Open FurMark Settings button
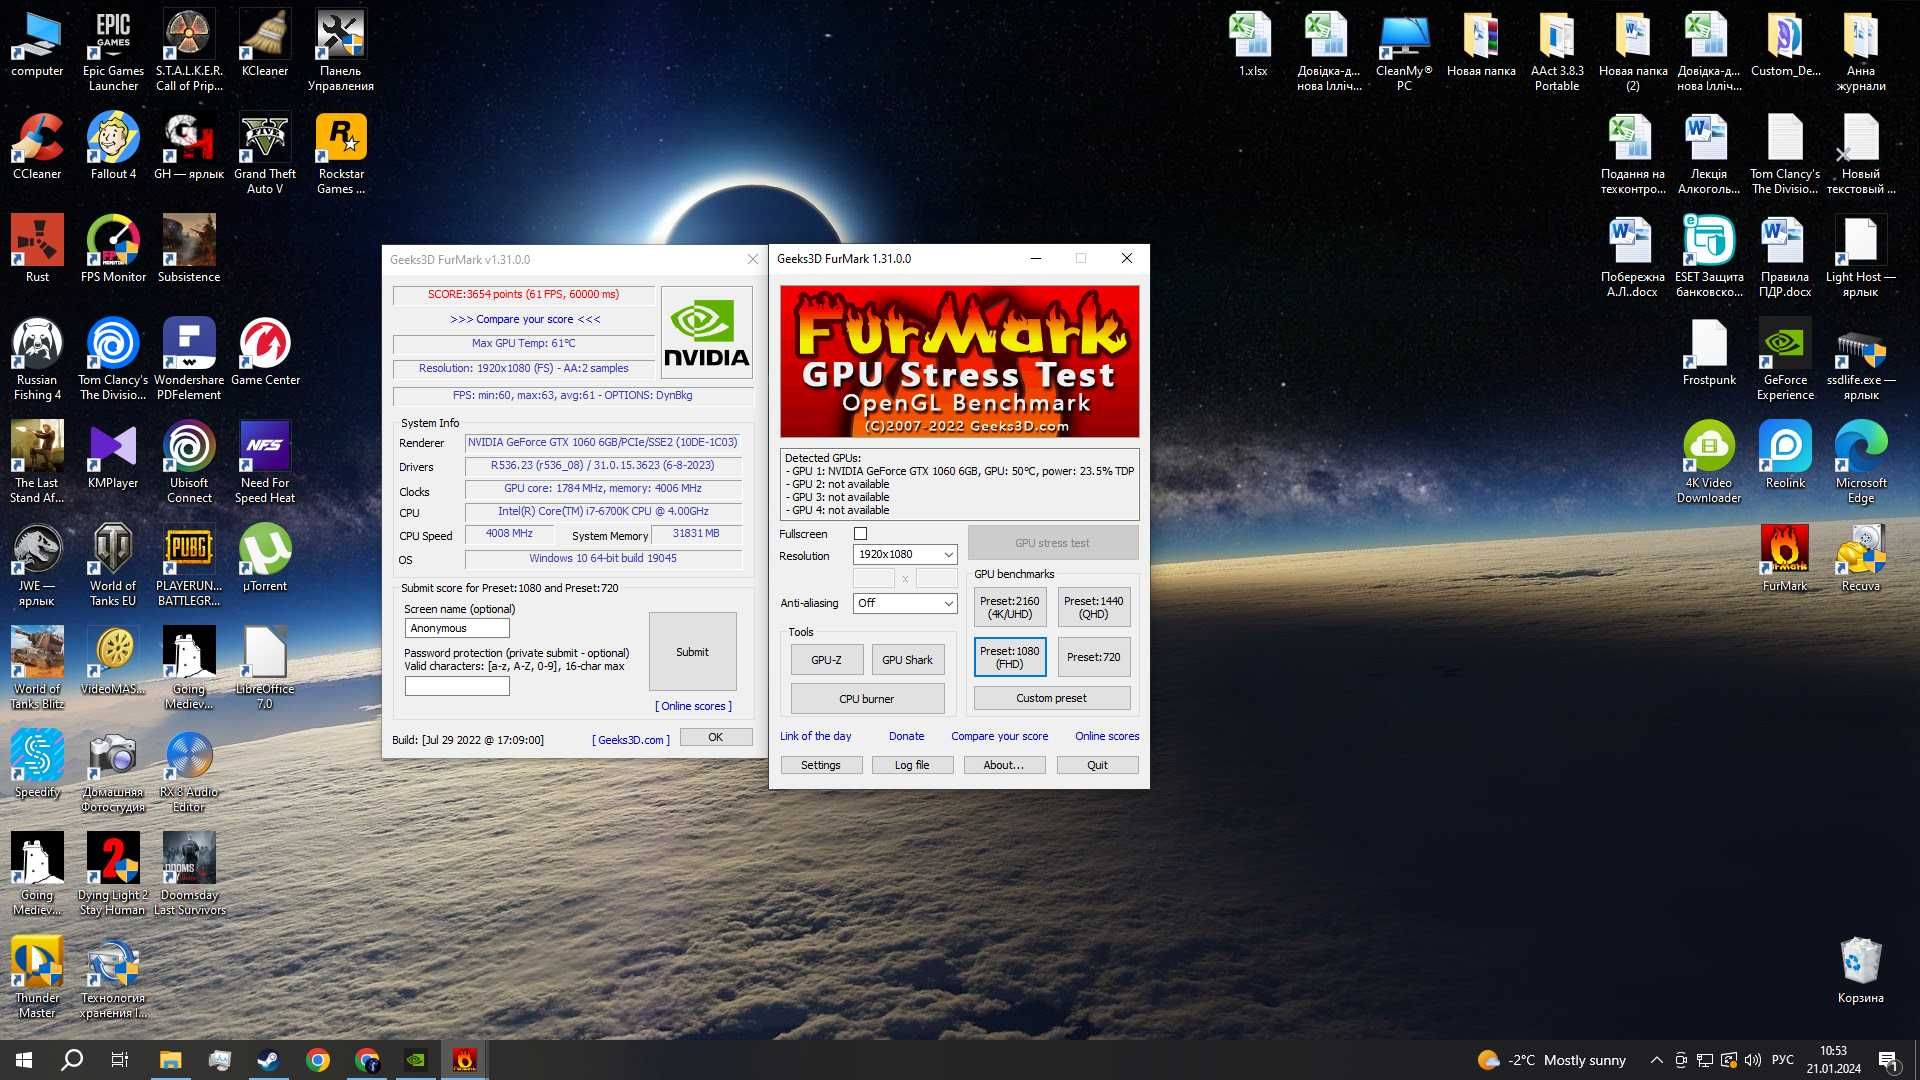1920x1080 pixels. point(820,765)
